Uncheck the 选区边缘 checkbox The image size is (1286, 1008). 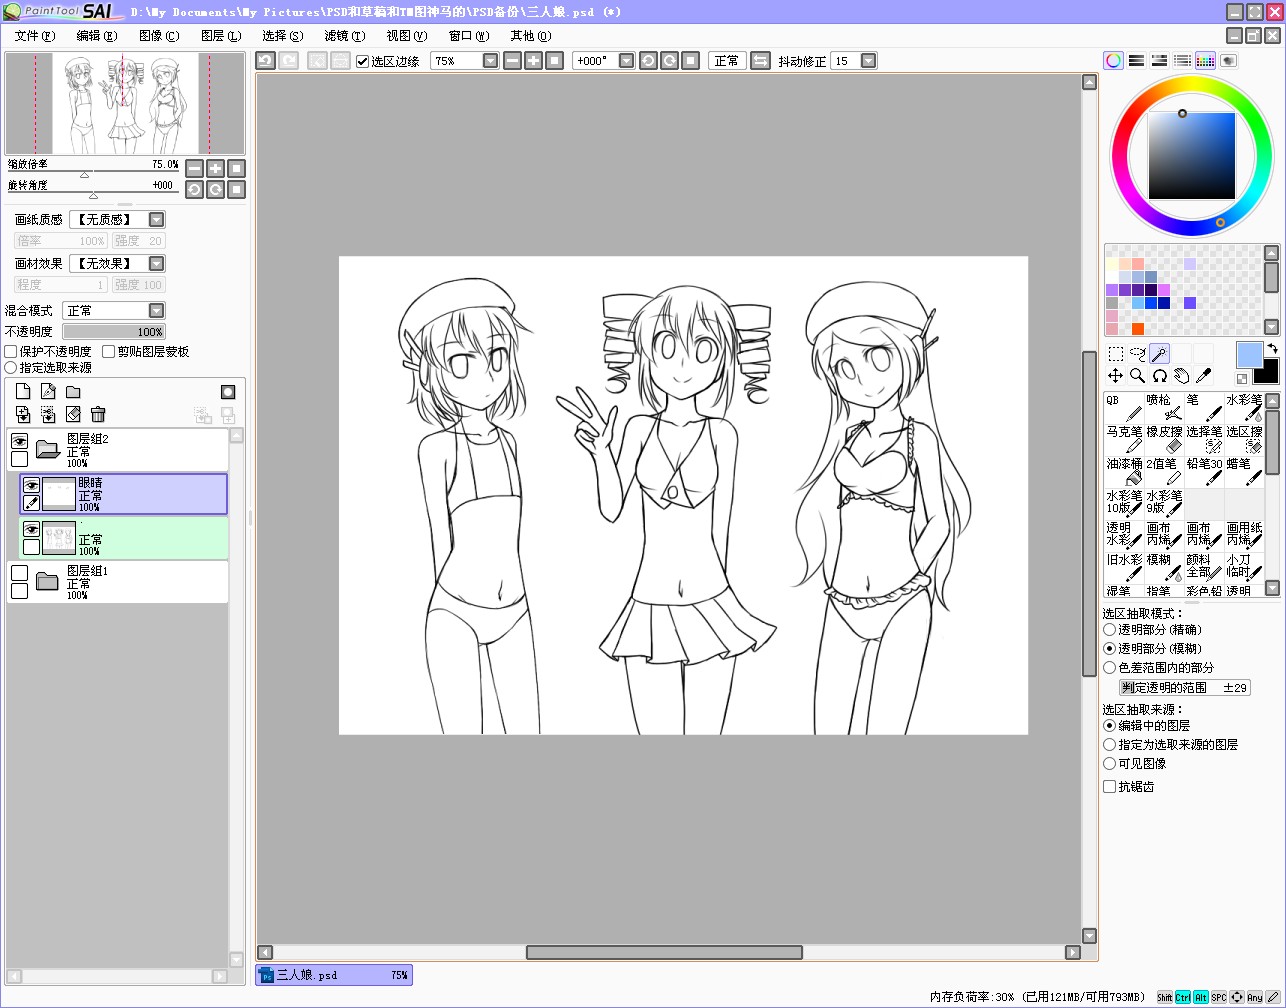pyautogui.click(x=362, y=61)
